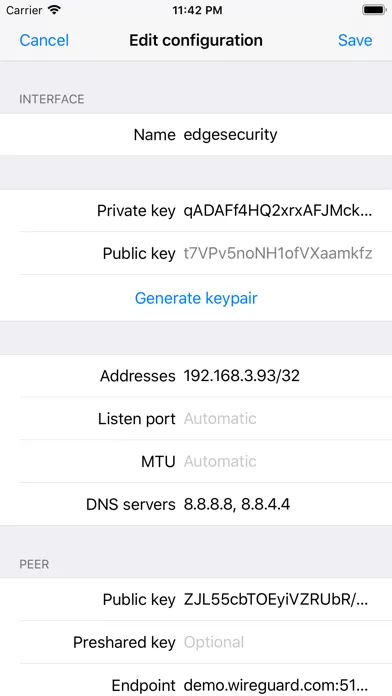Screen dimensions: 392x696
Task: Tap the battery icon in status bar
Action: (x=374, y=10)
